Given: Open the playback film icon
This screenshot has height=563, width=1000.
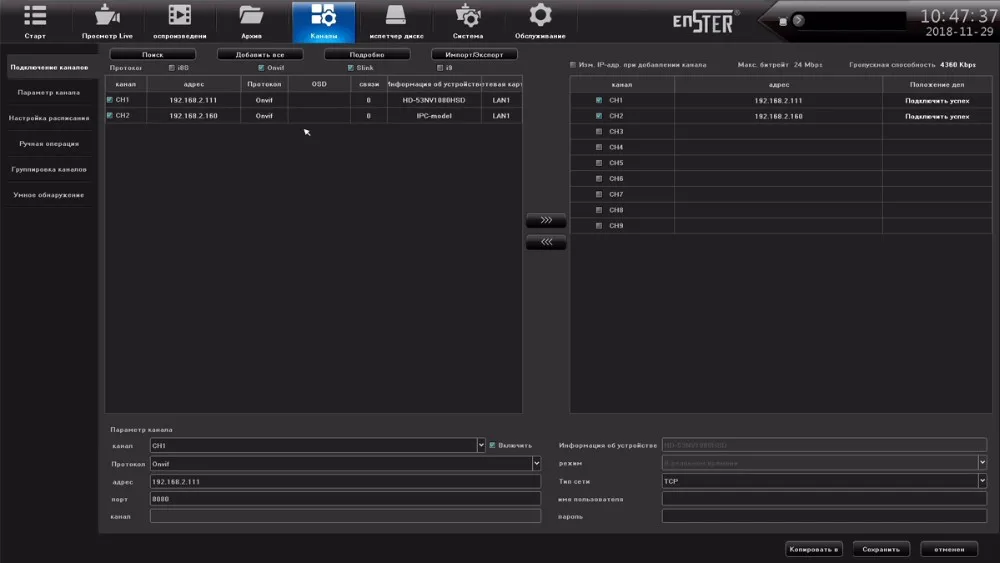Looking at the screenshot, I should [179, 15].
